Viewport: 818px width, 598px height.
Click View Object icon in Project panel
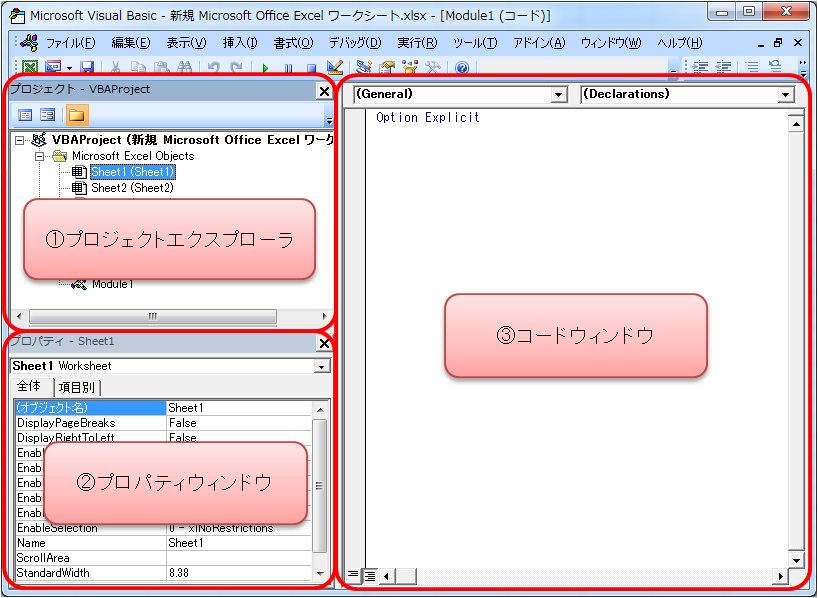point(48,115)
